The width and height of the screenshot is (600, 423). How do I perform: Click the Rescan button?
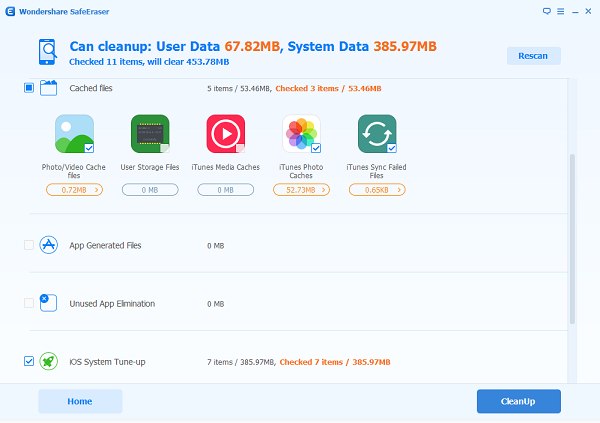tap(534, 56)
